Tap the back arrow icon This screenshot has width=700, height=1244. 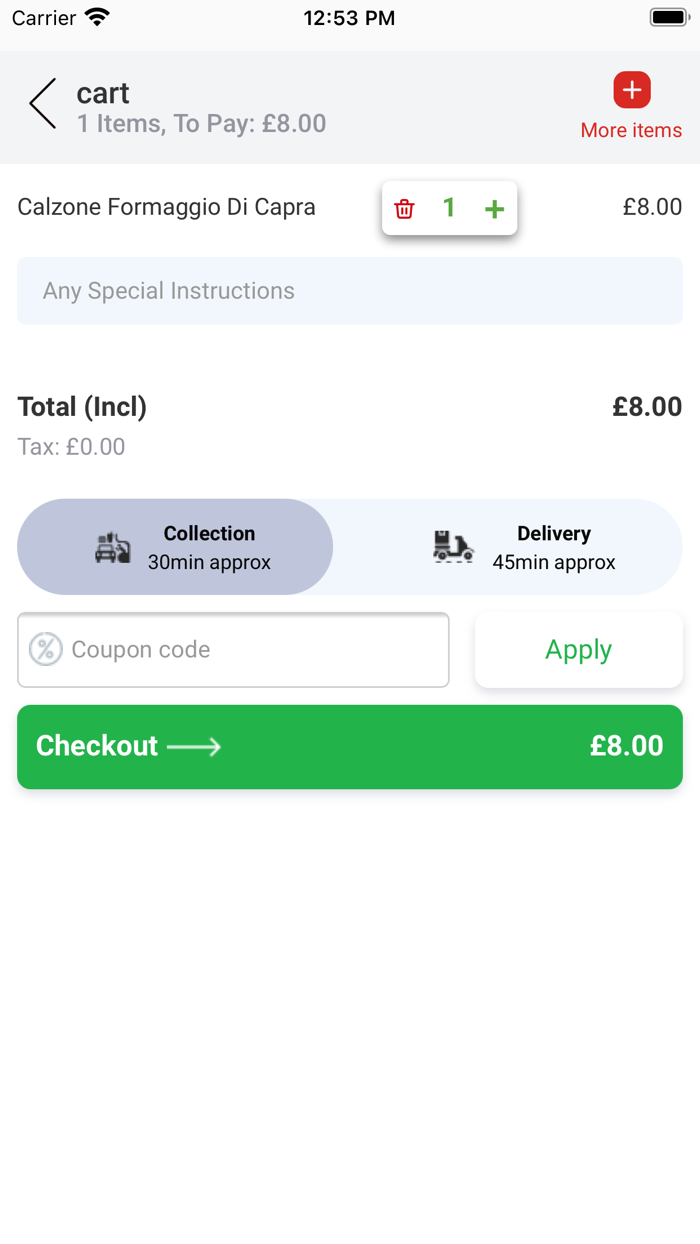point(43,104)
